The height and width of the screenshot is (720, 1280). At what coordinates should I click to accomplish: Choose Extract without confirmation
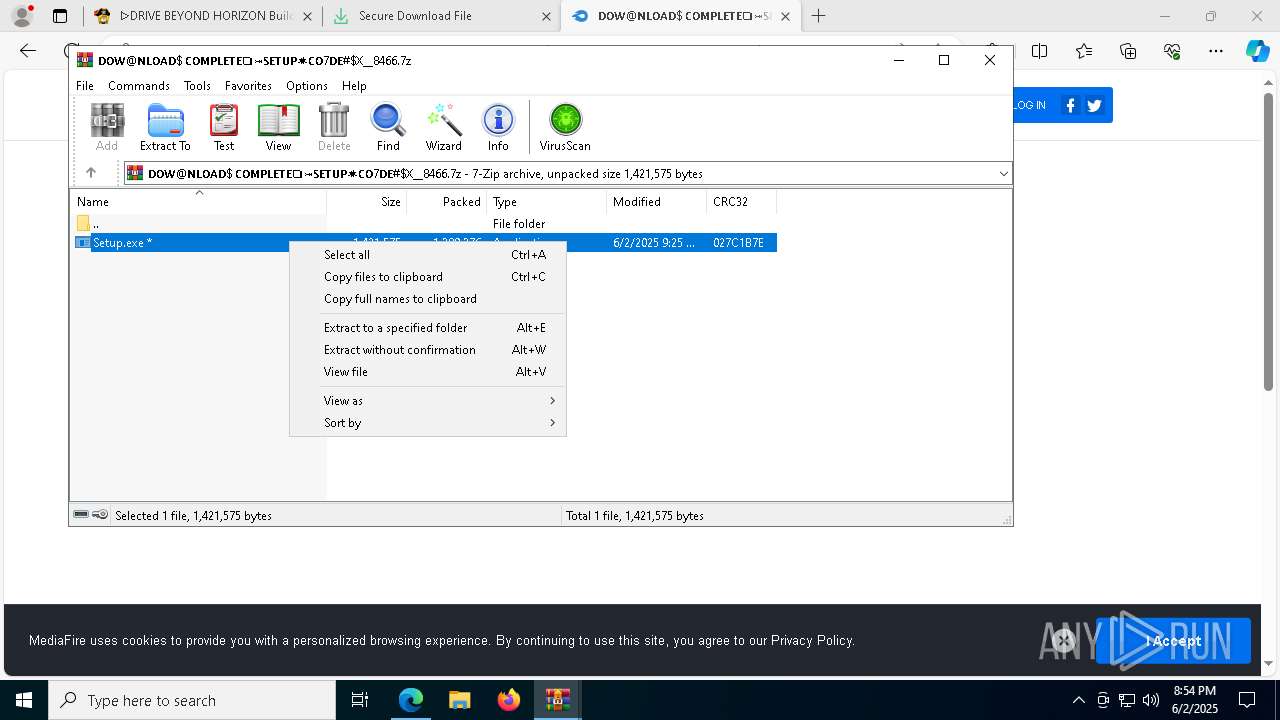click(428, 350)
